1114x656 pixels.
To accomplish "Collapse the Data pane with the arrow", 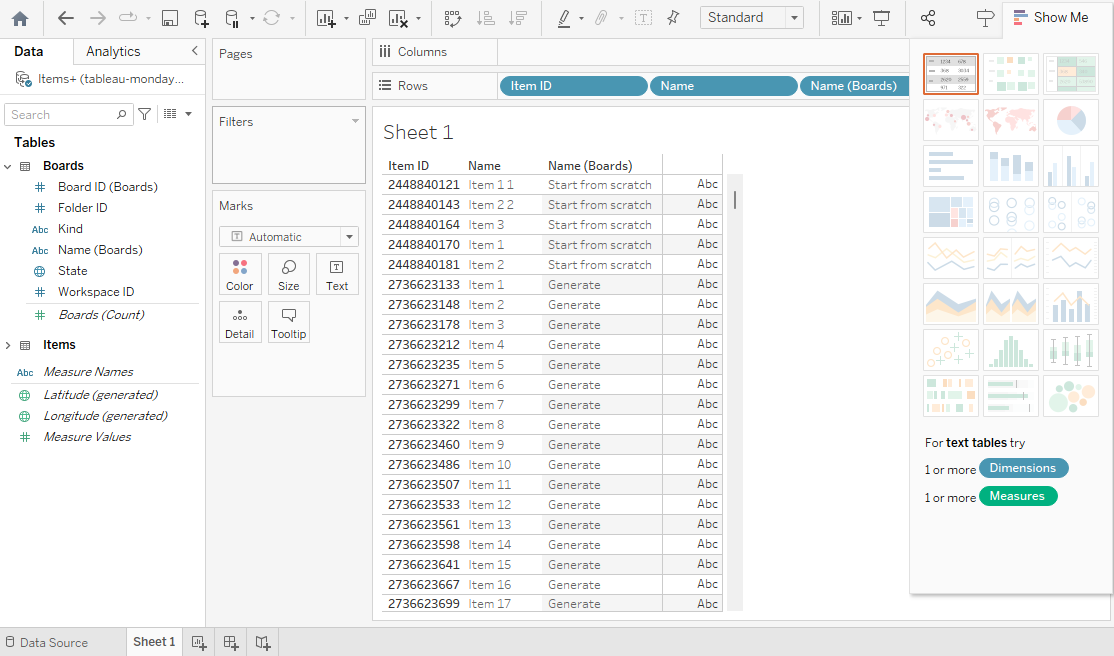I will (x=194, y=51).
